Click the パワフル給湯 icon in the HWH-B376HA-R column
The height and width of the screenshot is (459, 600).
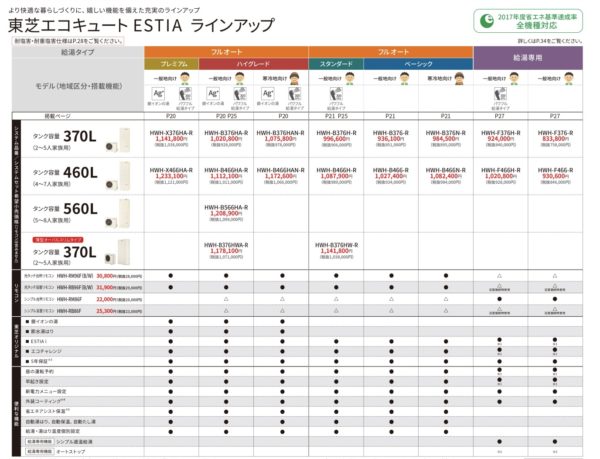click(240, 94)
